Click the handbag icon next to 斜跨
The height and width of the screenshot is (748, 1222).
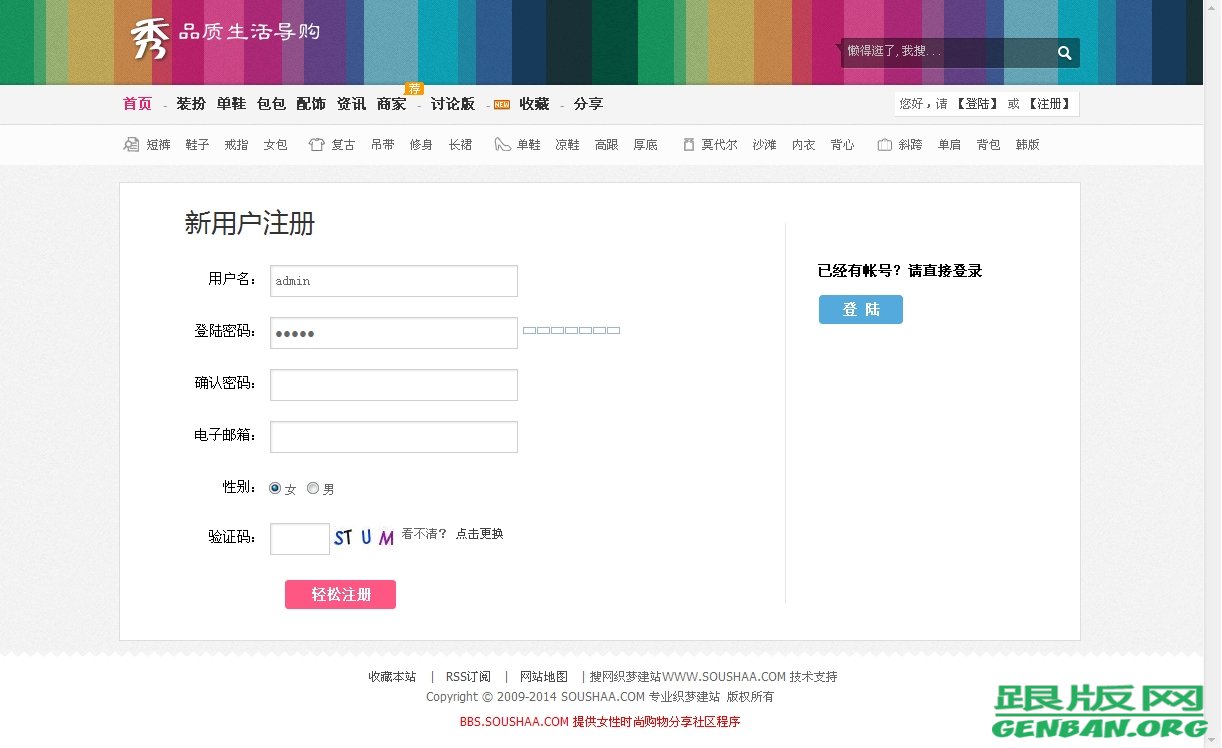883,144
